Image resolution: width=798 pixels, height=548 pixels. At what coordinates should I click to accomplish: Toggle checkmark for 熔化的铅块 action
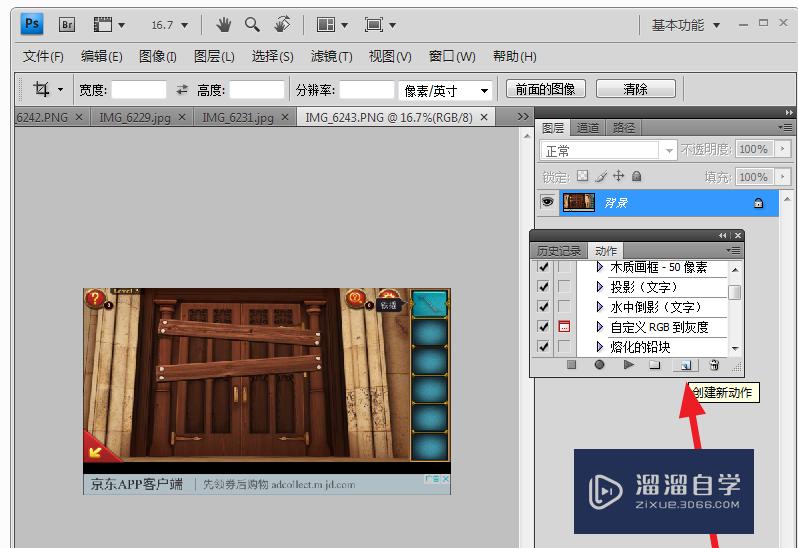coord(543,347)
